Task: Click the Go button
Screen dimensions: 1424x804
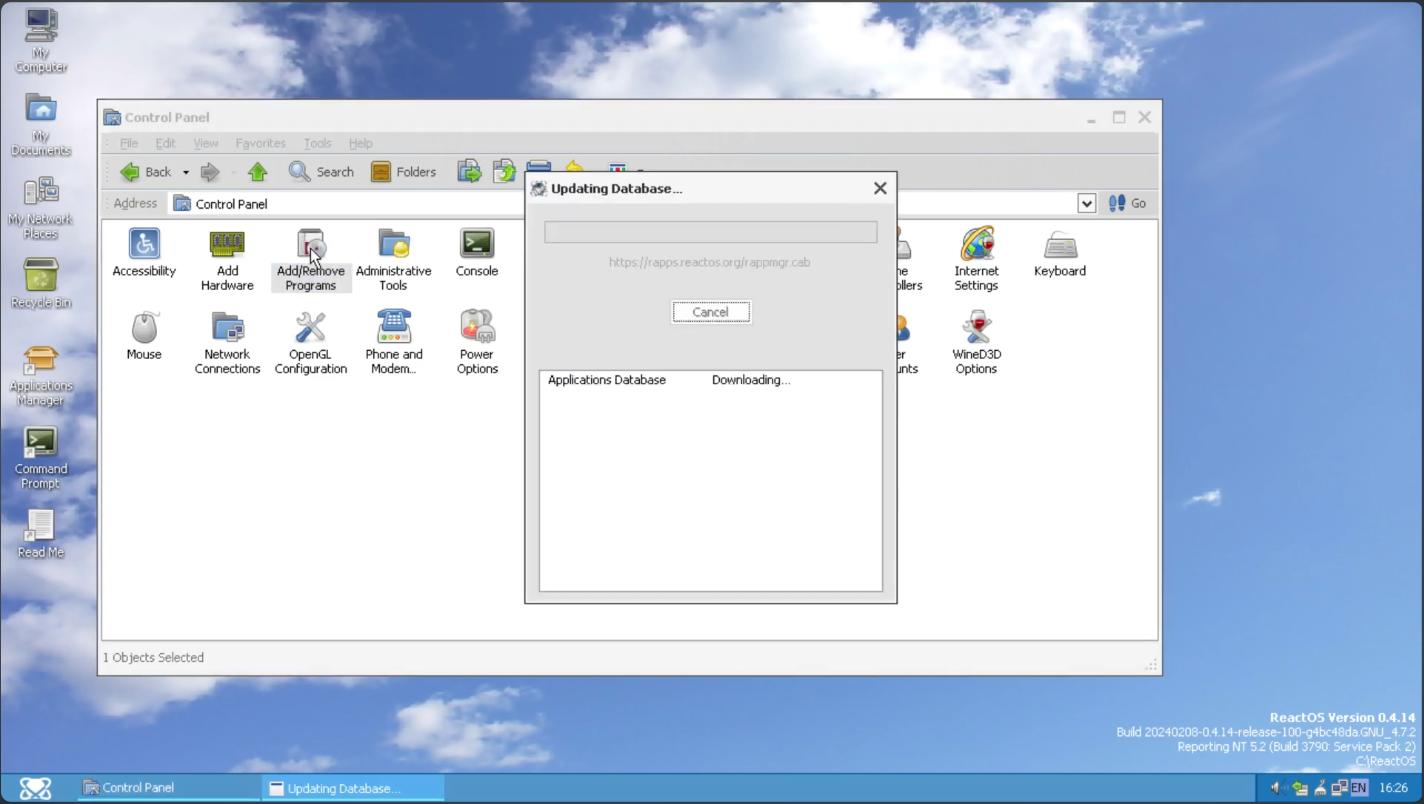Action: pyautogui.click(x=1127, y=203)
